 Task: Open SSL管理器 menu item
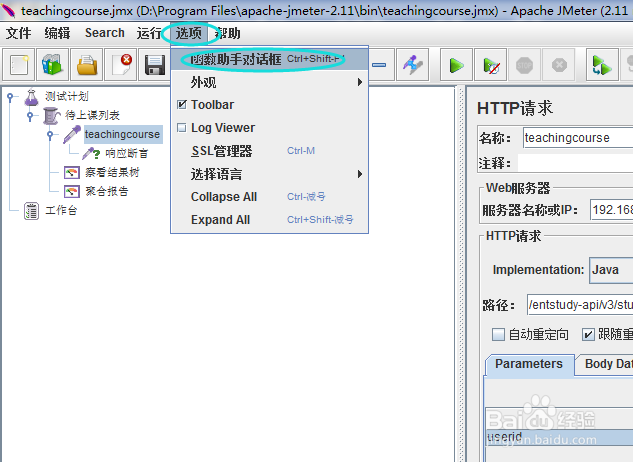coord(269,151)
